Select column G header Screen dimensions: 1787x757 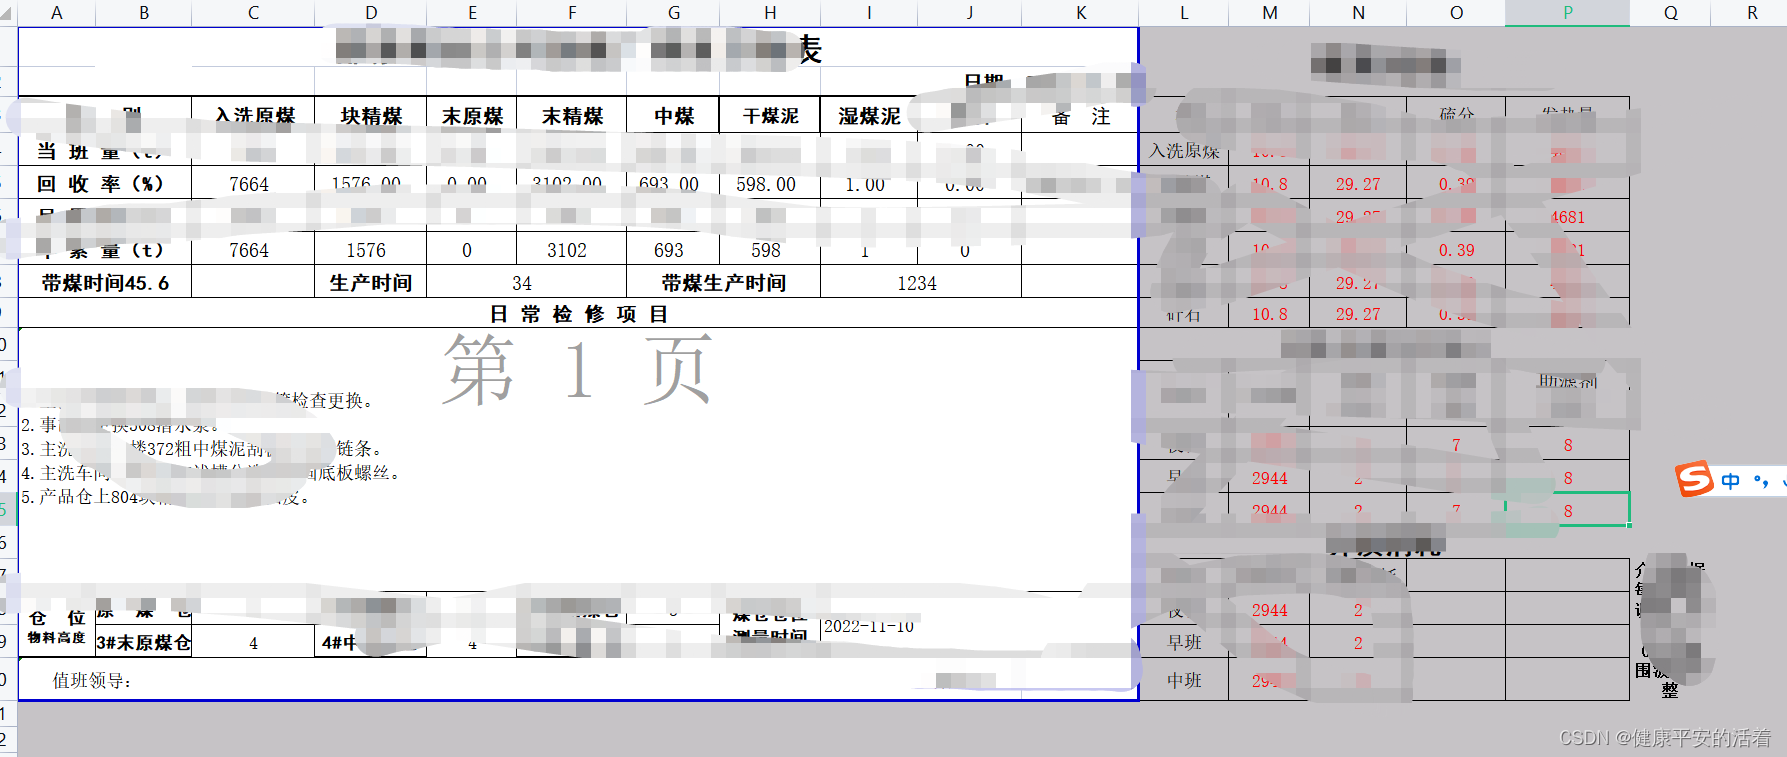point(673,13)
